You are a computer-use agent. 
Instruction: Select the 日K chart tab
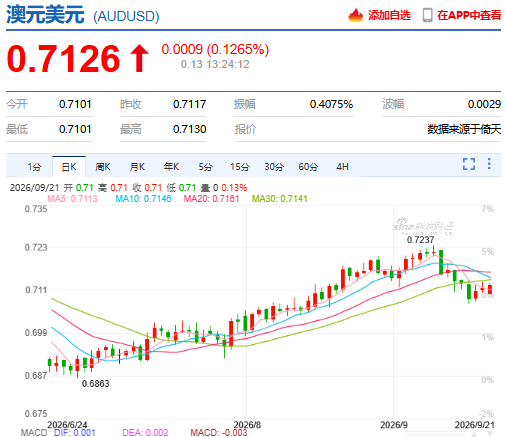[69, 167]
